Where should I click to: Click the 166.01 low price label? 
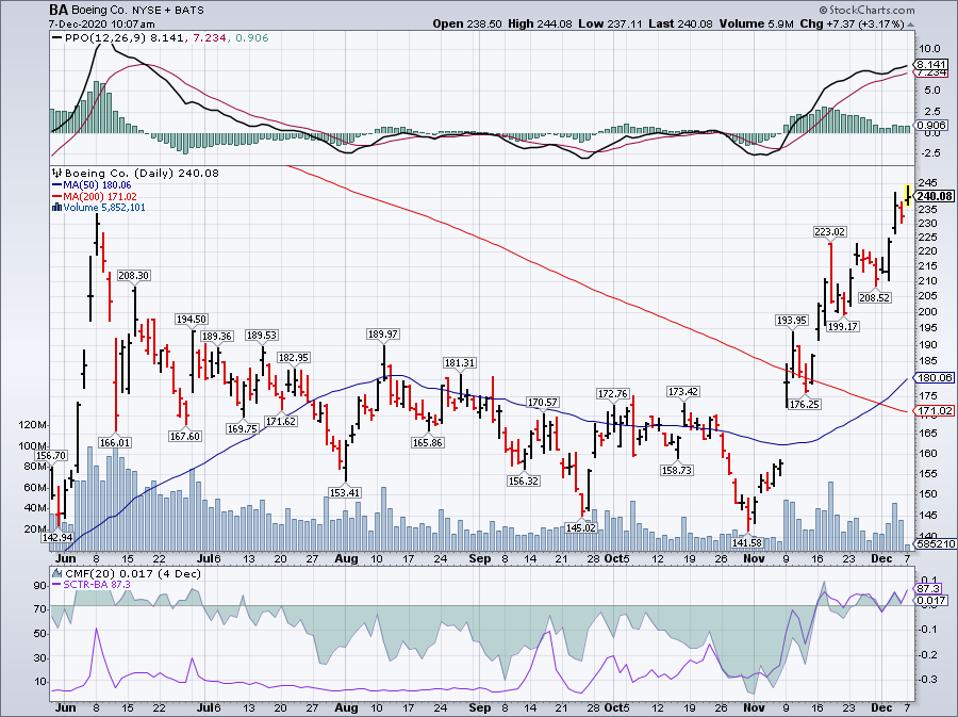[115, 443]
